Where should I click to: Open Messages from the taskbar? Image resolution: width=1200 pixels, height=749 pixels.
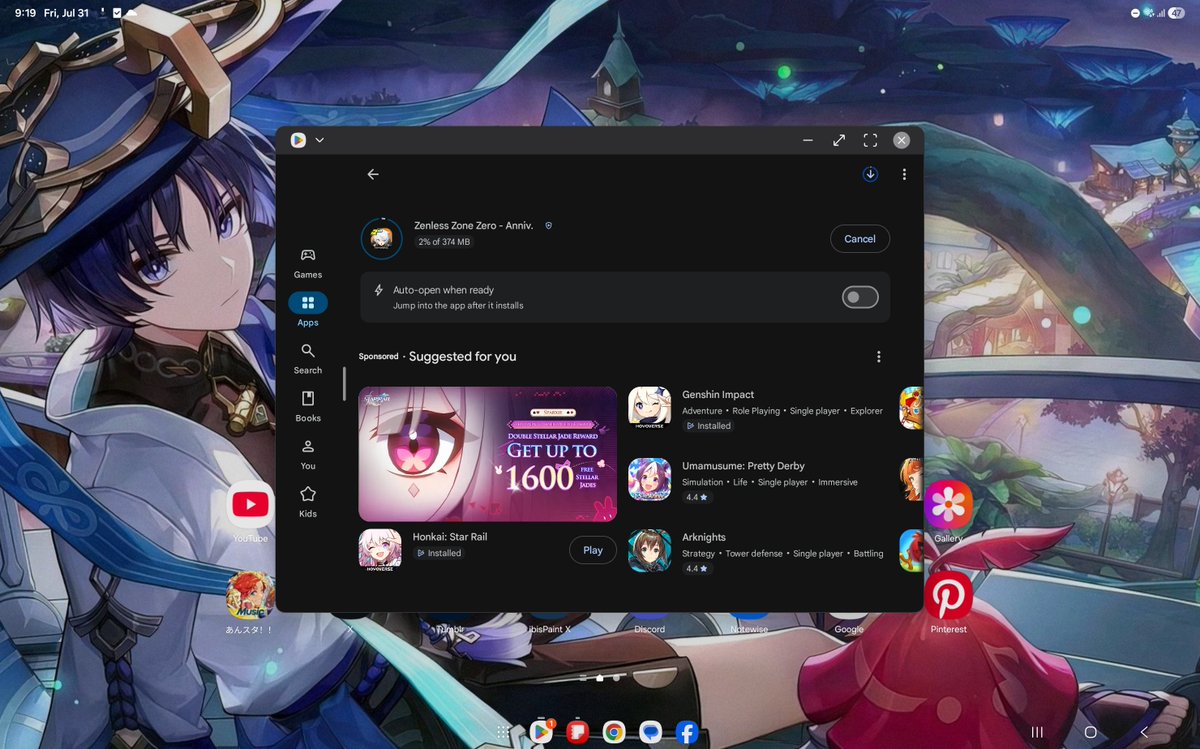(650, 732)
